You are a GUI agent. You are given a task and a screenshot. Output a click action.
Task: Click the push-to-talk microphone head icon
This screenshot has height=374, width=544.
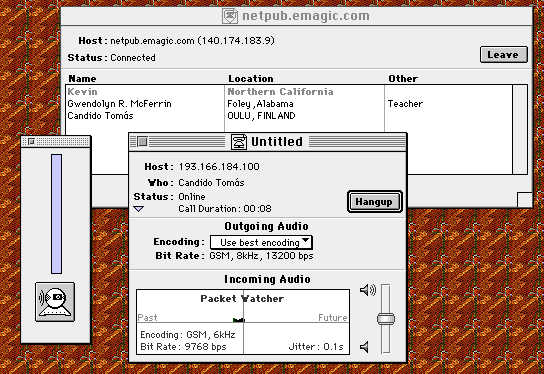pyautogui.click(x=55, y=302)
